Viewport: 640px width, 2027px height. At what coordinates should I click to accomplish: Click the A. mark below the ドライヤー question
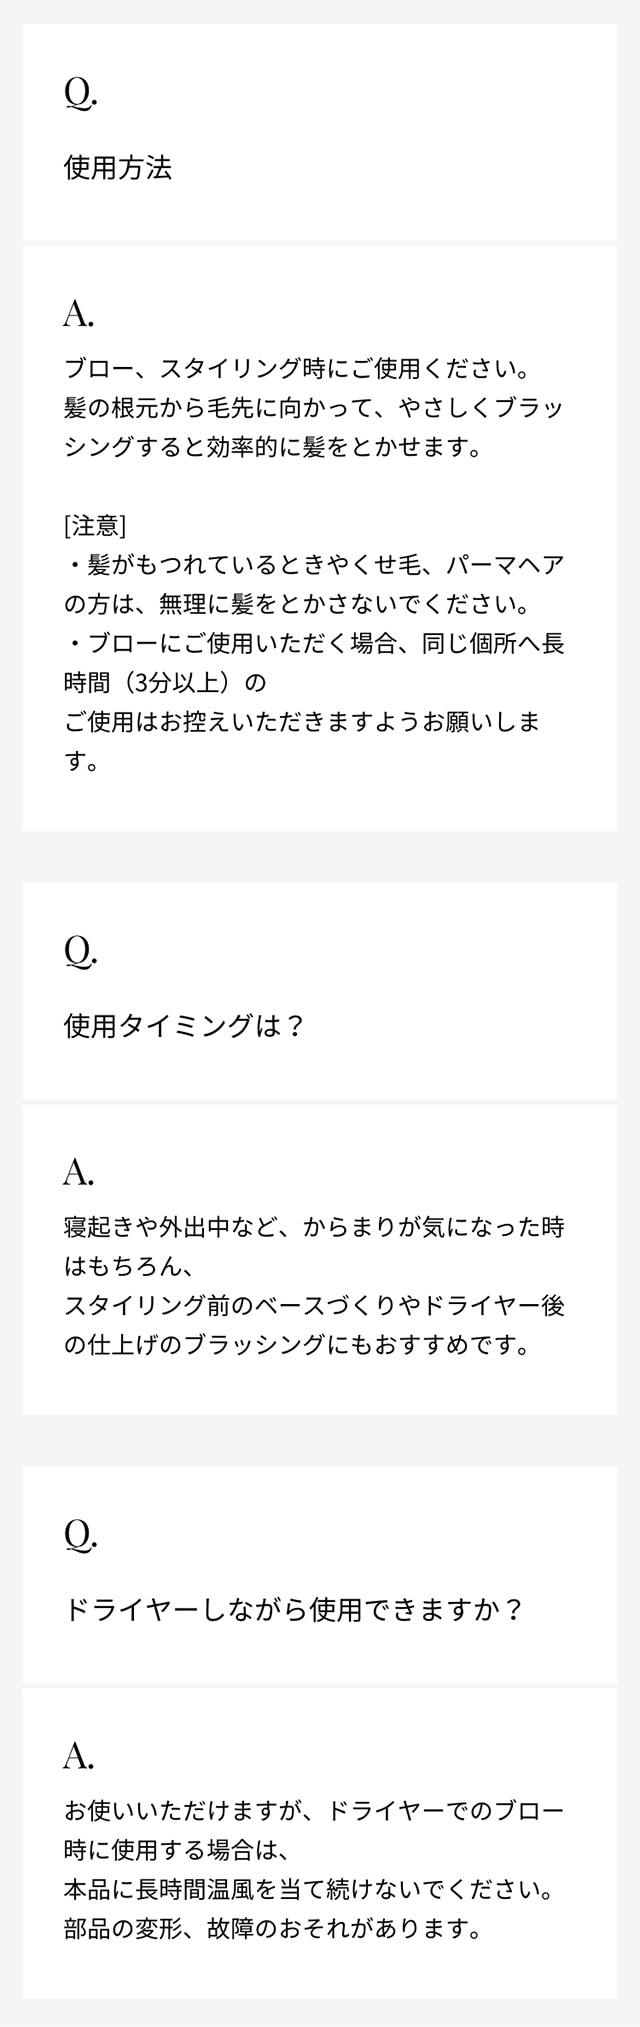pos(79,1755)
